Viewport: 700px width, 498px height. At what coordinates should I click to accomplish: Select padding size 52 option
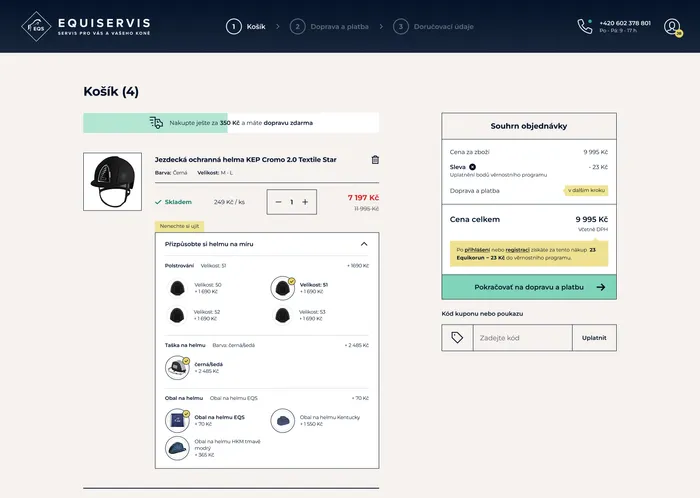pos(195,315)
